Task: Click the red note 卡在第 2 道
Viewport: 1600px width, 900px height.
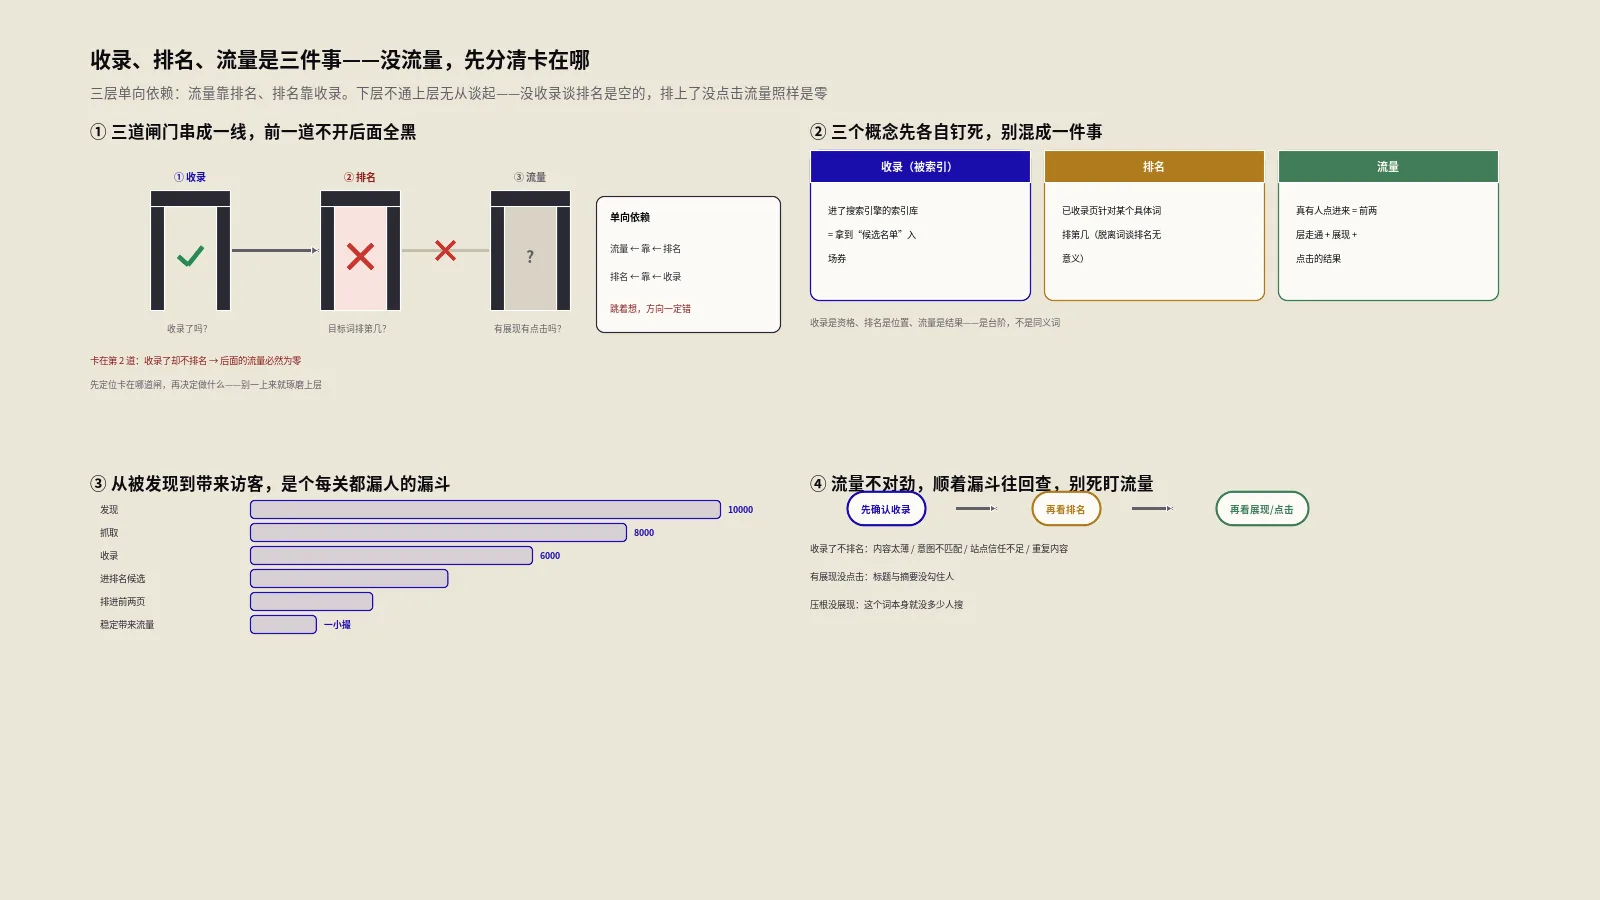Action: click(x=196, y=361)
